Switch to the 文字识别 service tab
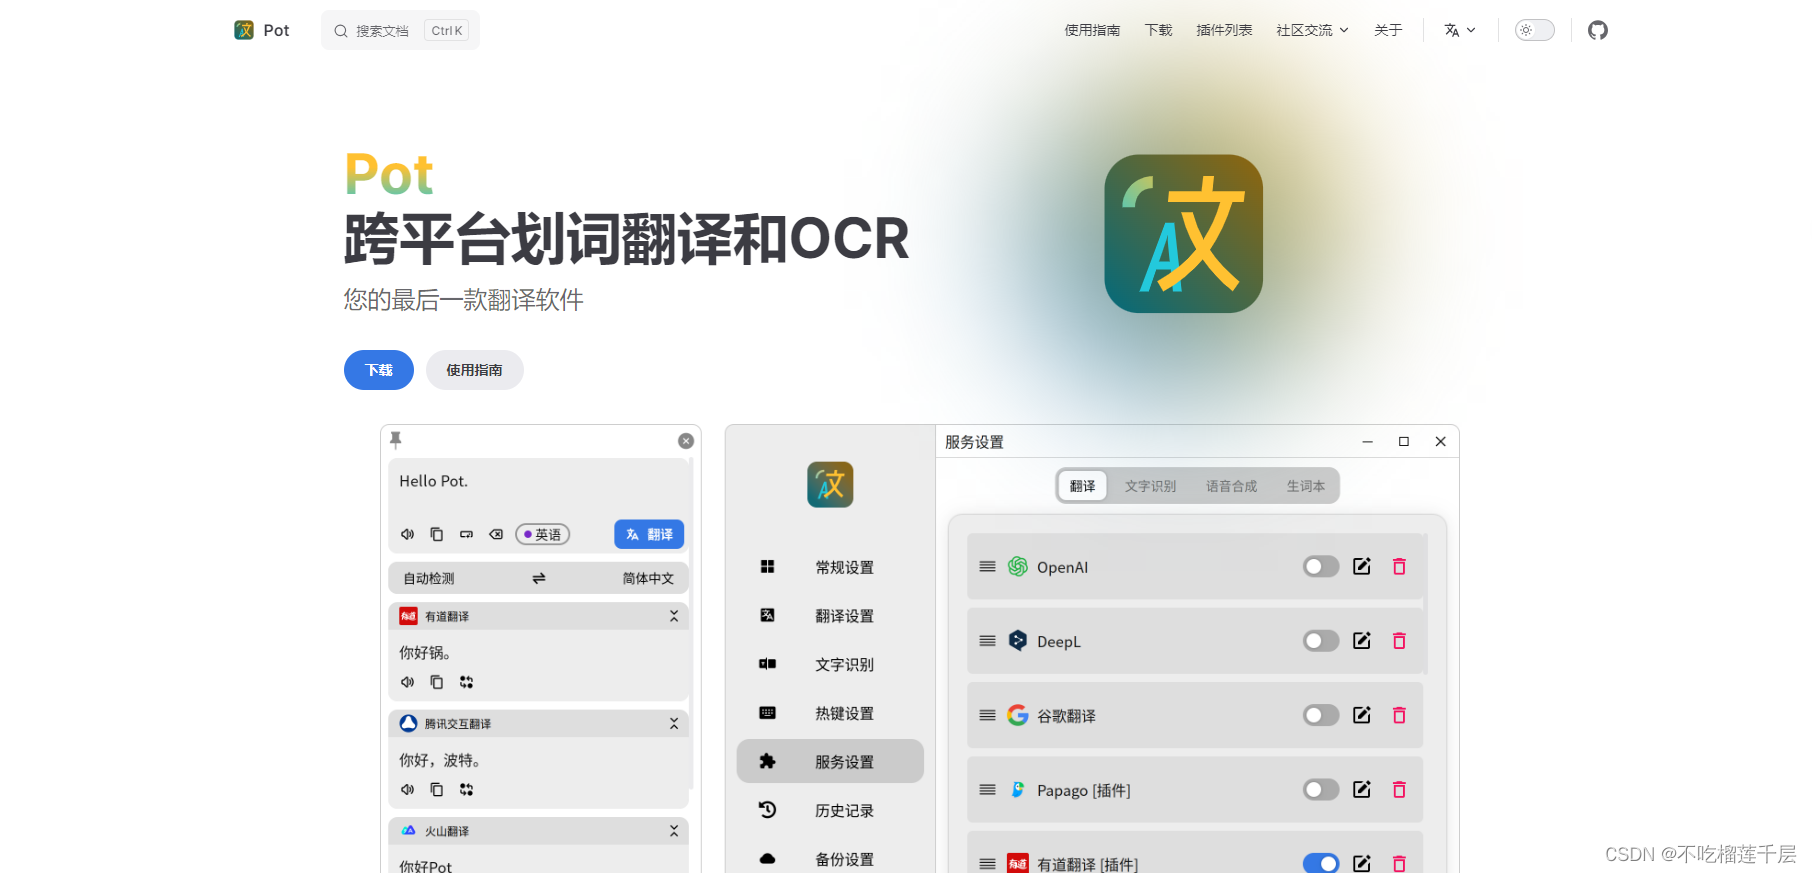This screenshot has width=1812, height=873. point(1150,486)
